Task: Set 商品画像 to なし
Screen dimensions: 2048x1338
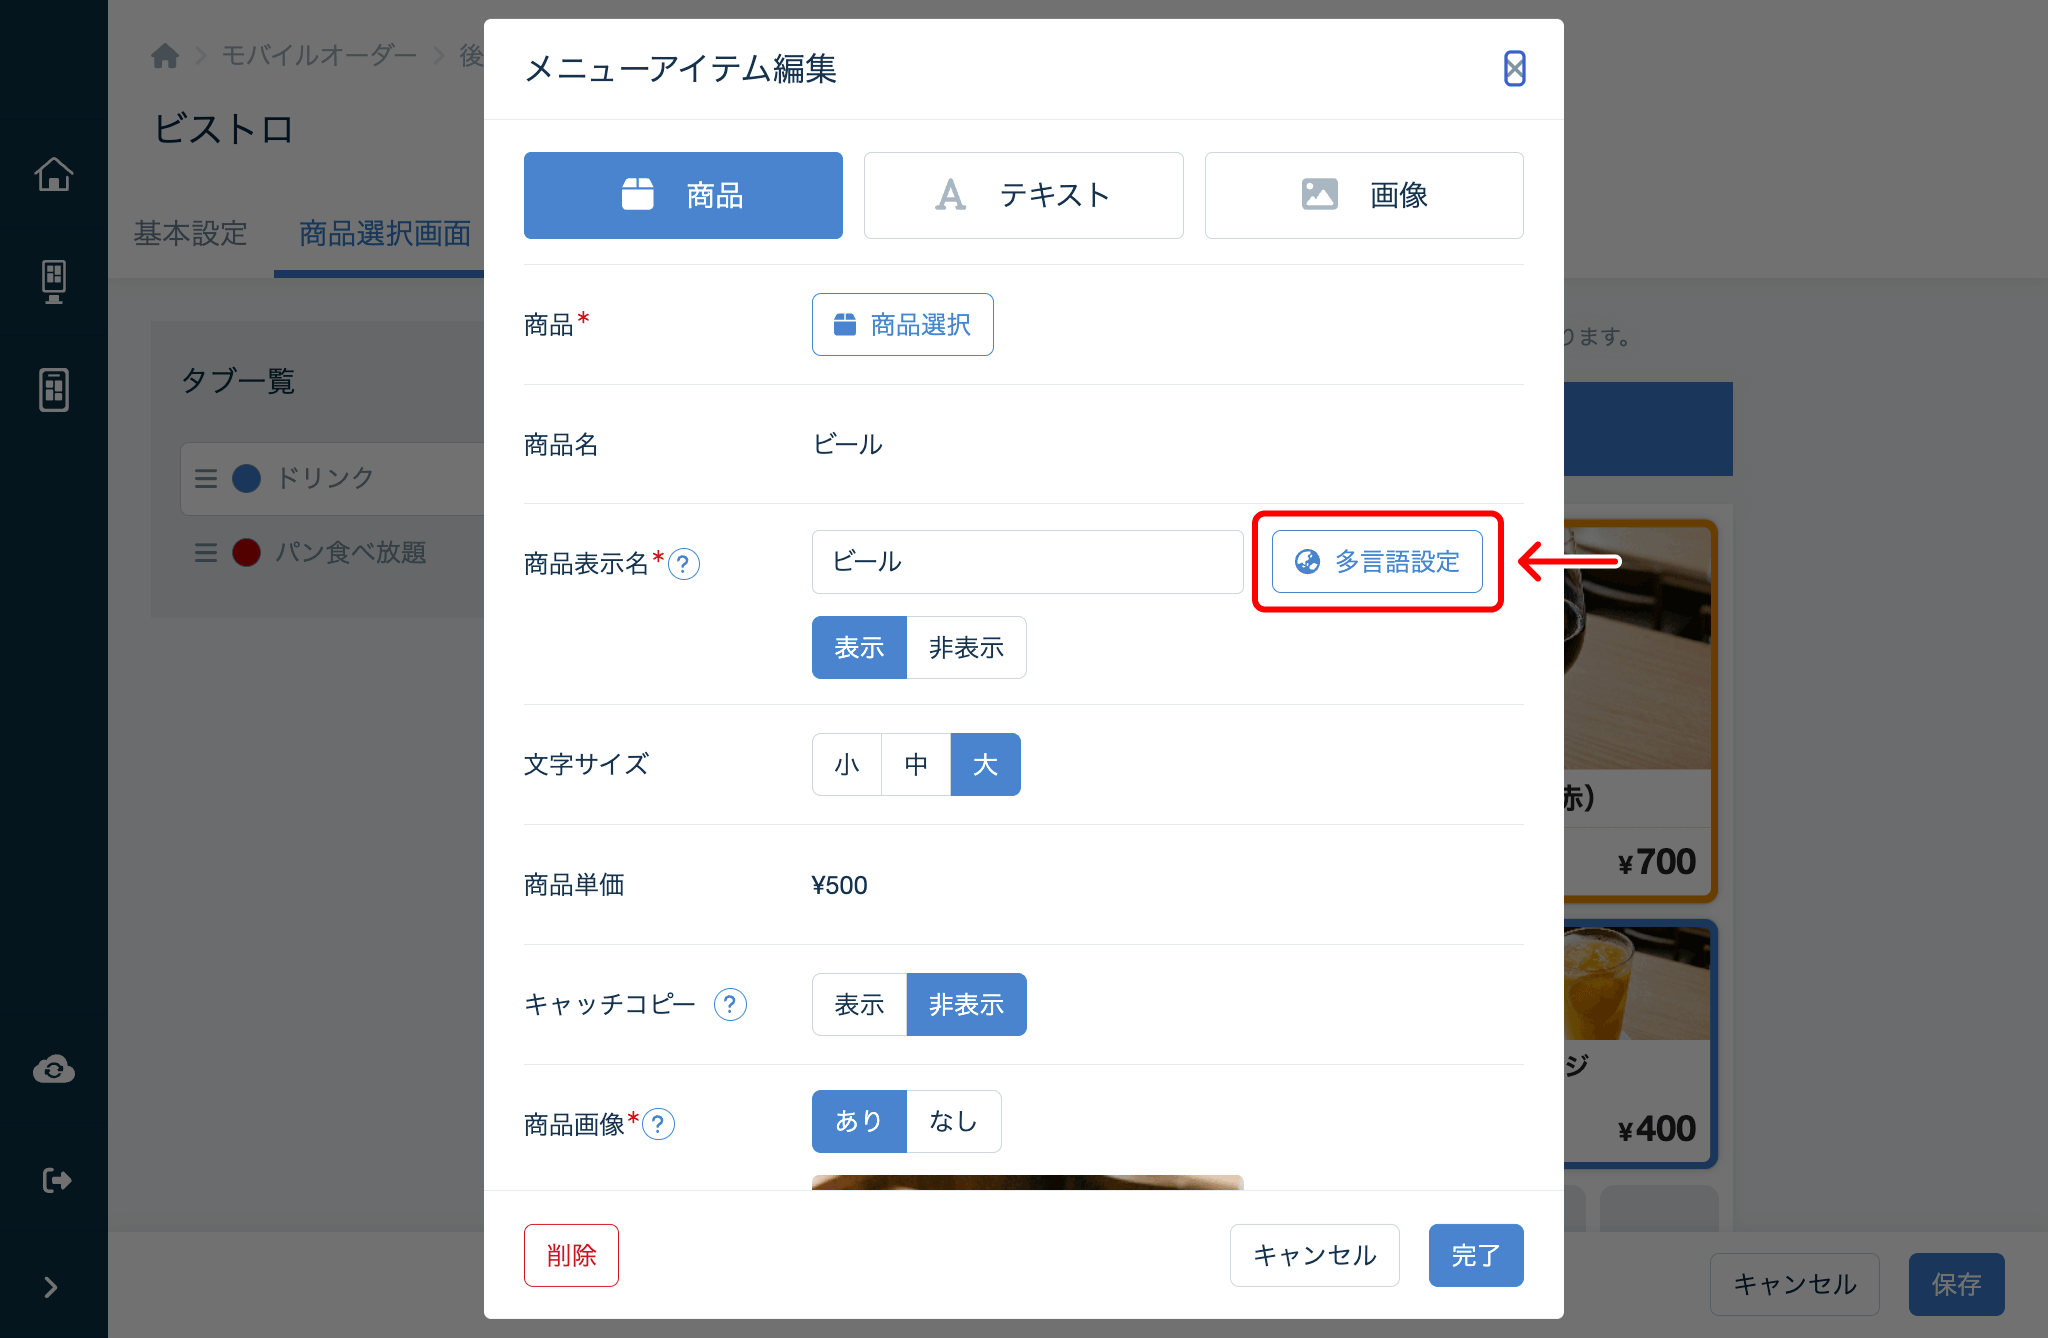Action: (953, 1121)
